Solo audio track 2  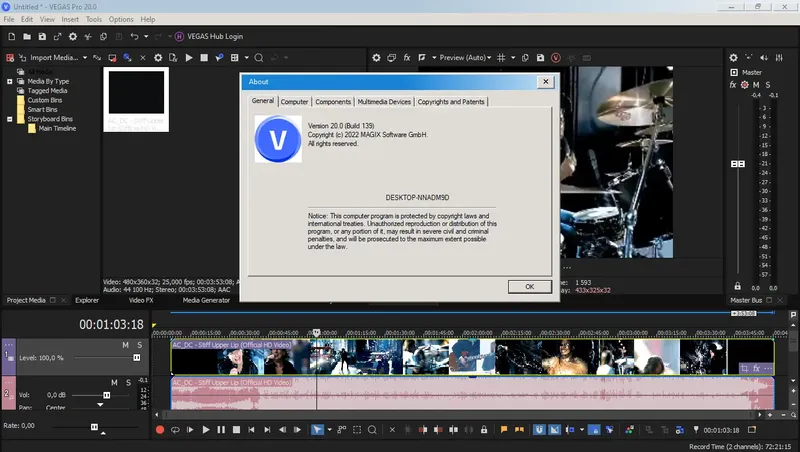point(129,383)
